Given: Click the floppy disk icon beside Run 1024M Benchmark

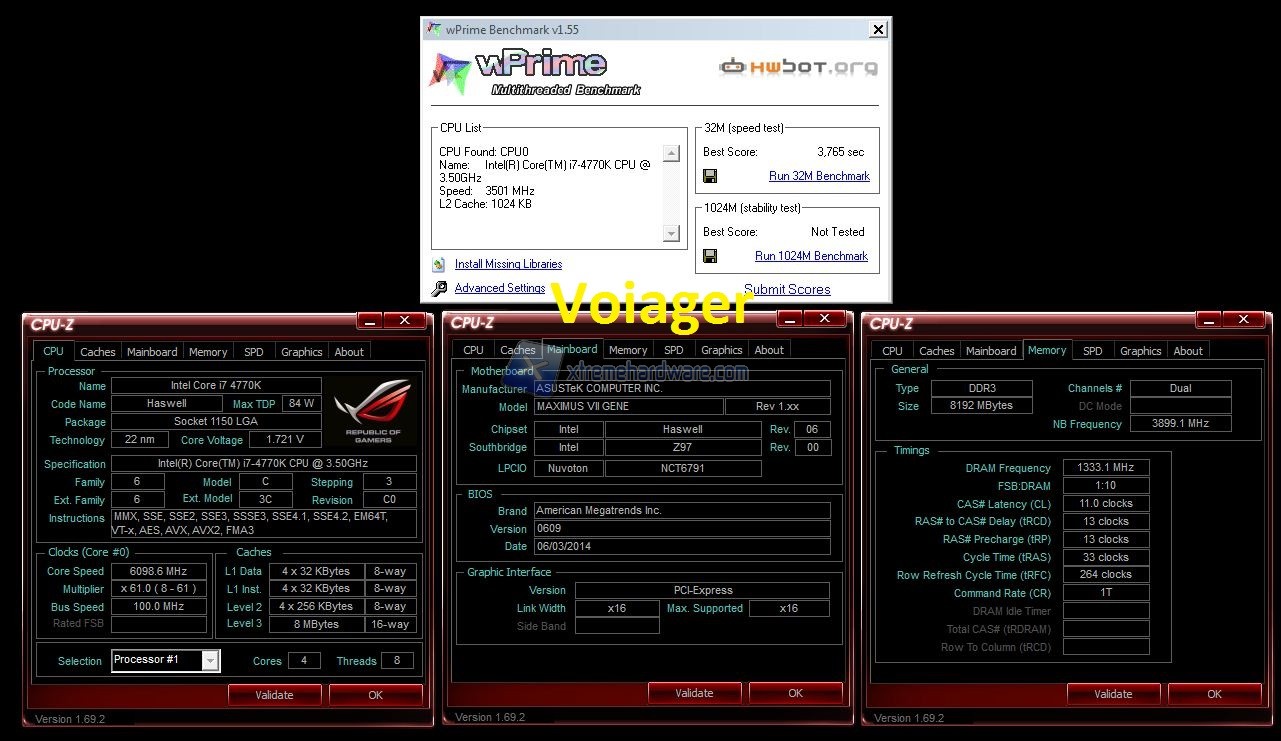Looking at the screenshot, I should tap(710, 256).
